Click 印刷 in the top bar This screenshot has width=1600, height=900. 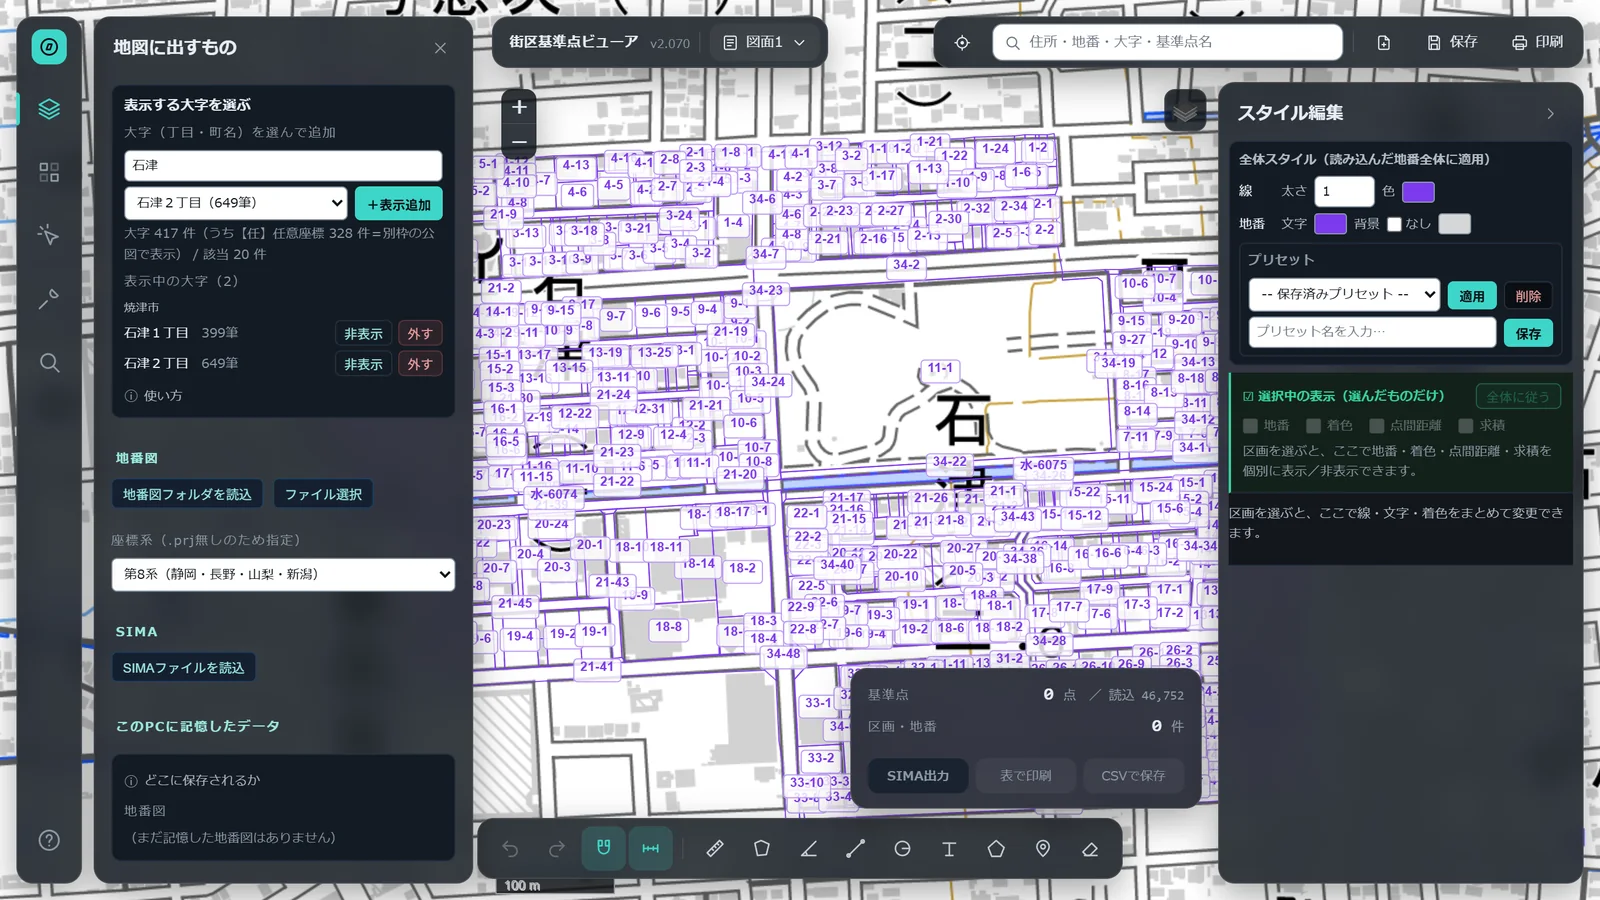[x=1537, y=42]
